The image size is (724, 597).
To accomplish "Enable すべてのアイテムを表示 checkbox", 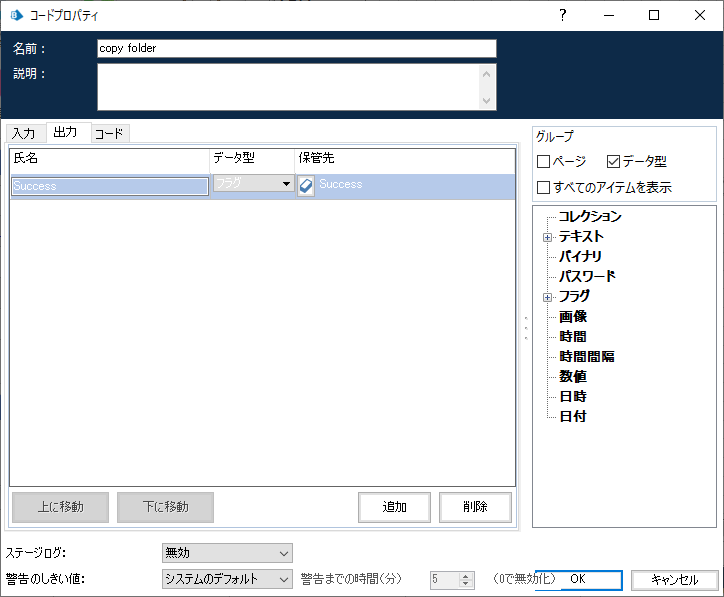I will 543,187.
